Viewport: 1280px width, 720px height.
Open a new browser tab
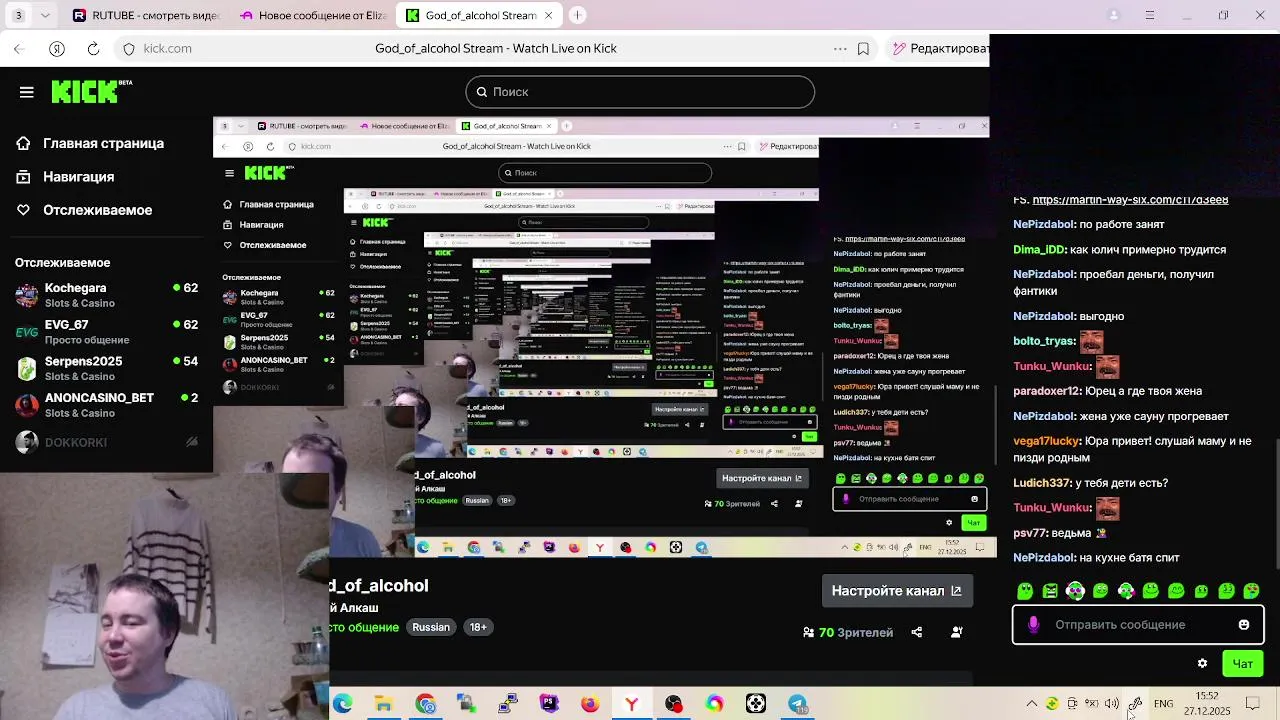tap(578, 15)
